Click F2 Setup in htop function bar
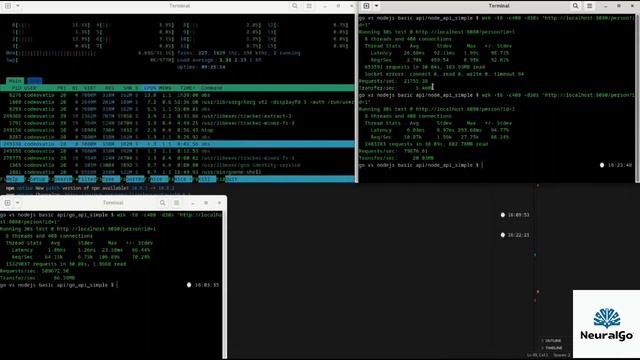Viewport: 640px width, 360px height. coord(38,179)
